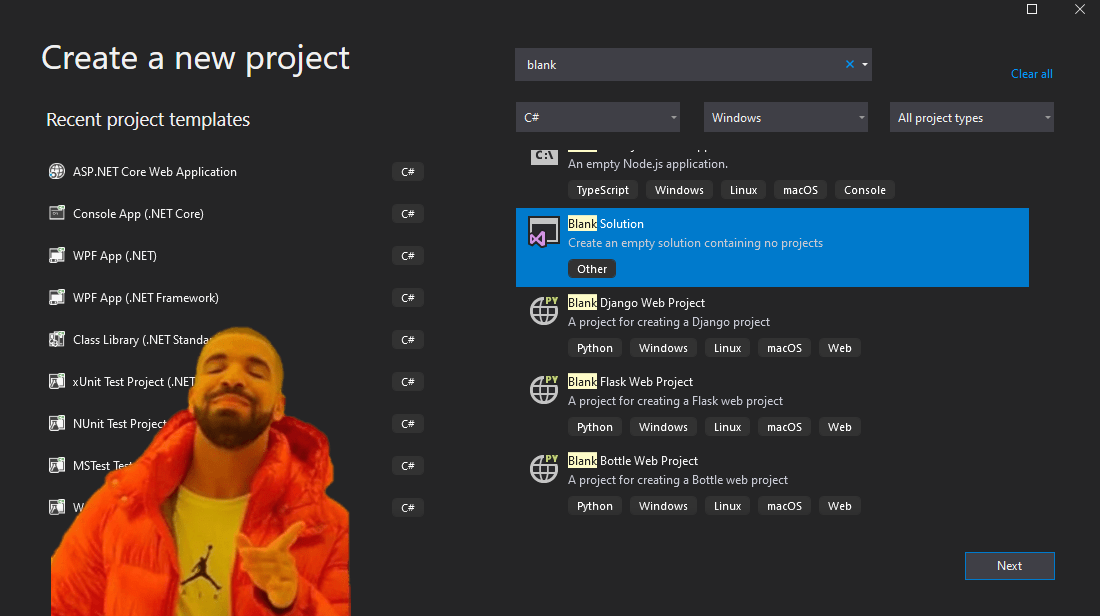
Task: Click the xUnit Test Project icon
Action: coord(57,382)
